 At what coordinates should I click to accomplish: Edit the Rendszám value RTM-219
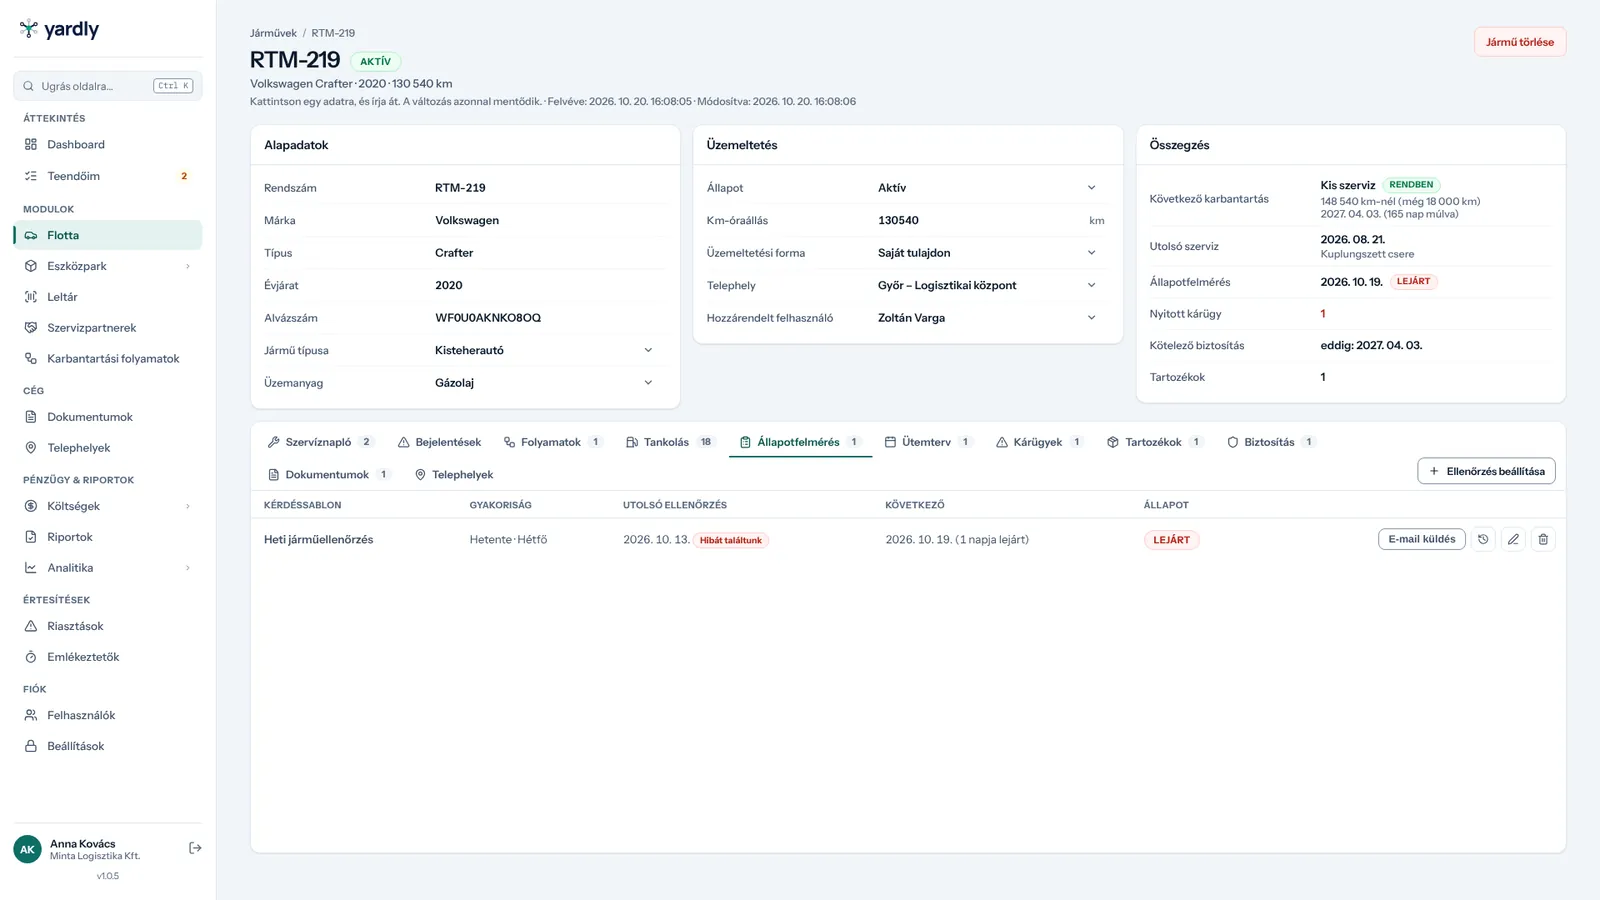pyautogui.click(x=547, y=188)
